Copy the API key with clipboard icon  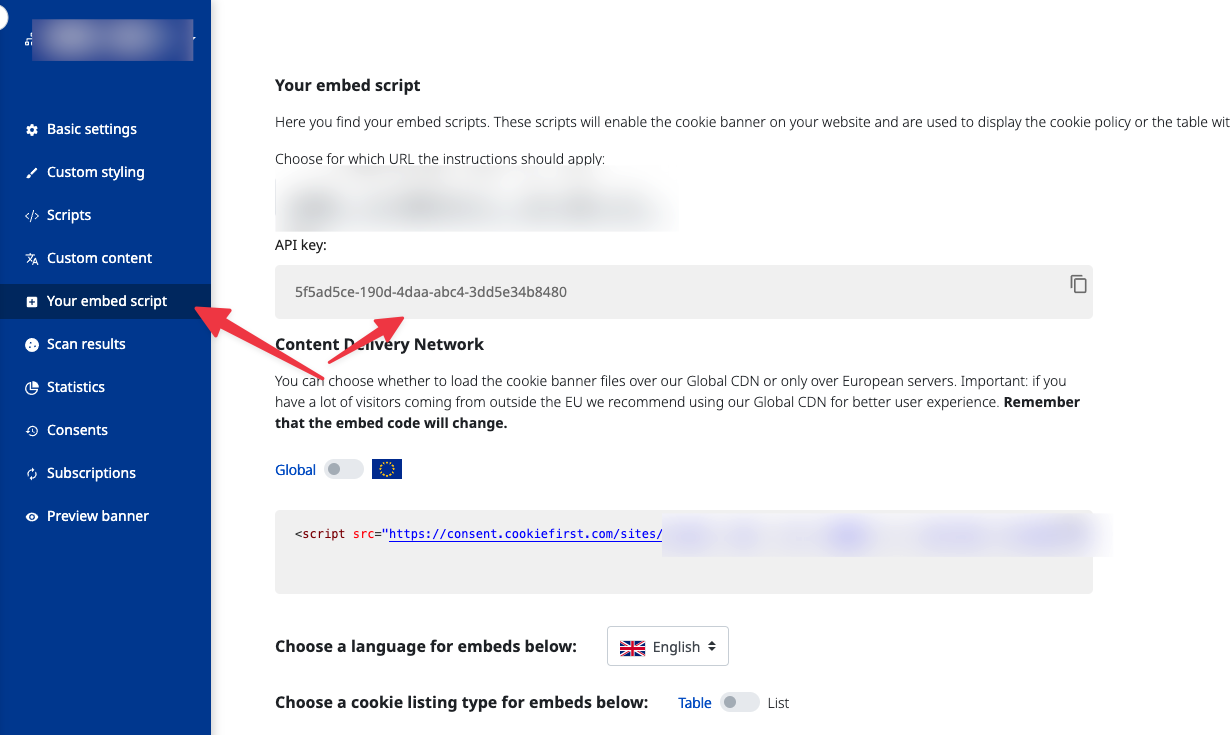(1078, 284)
